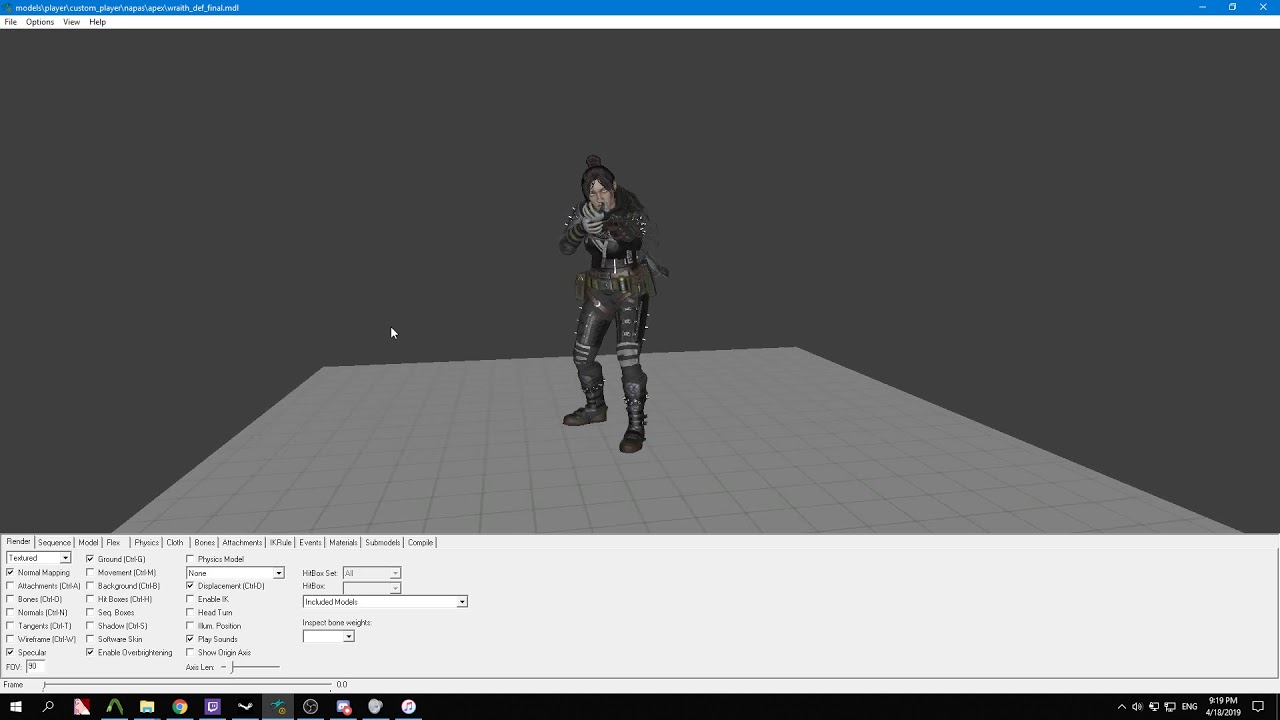Disable Normal Mapping checkbox

(x=10, y=573)
